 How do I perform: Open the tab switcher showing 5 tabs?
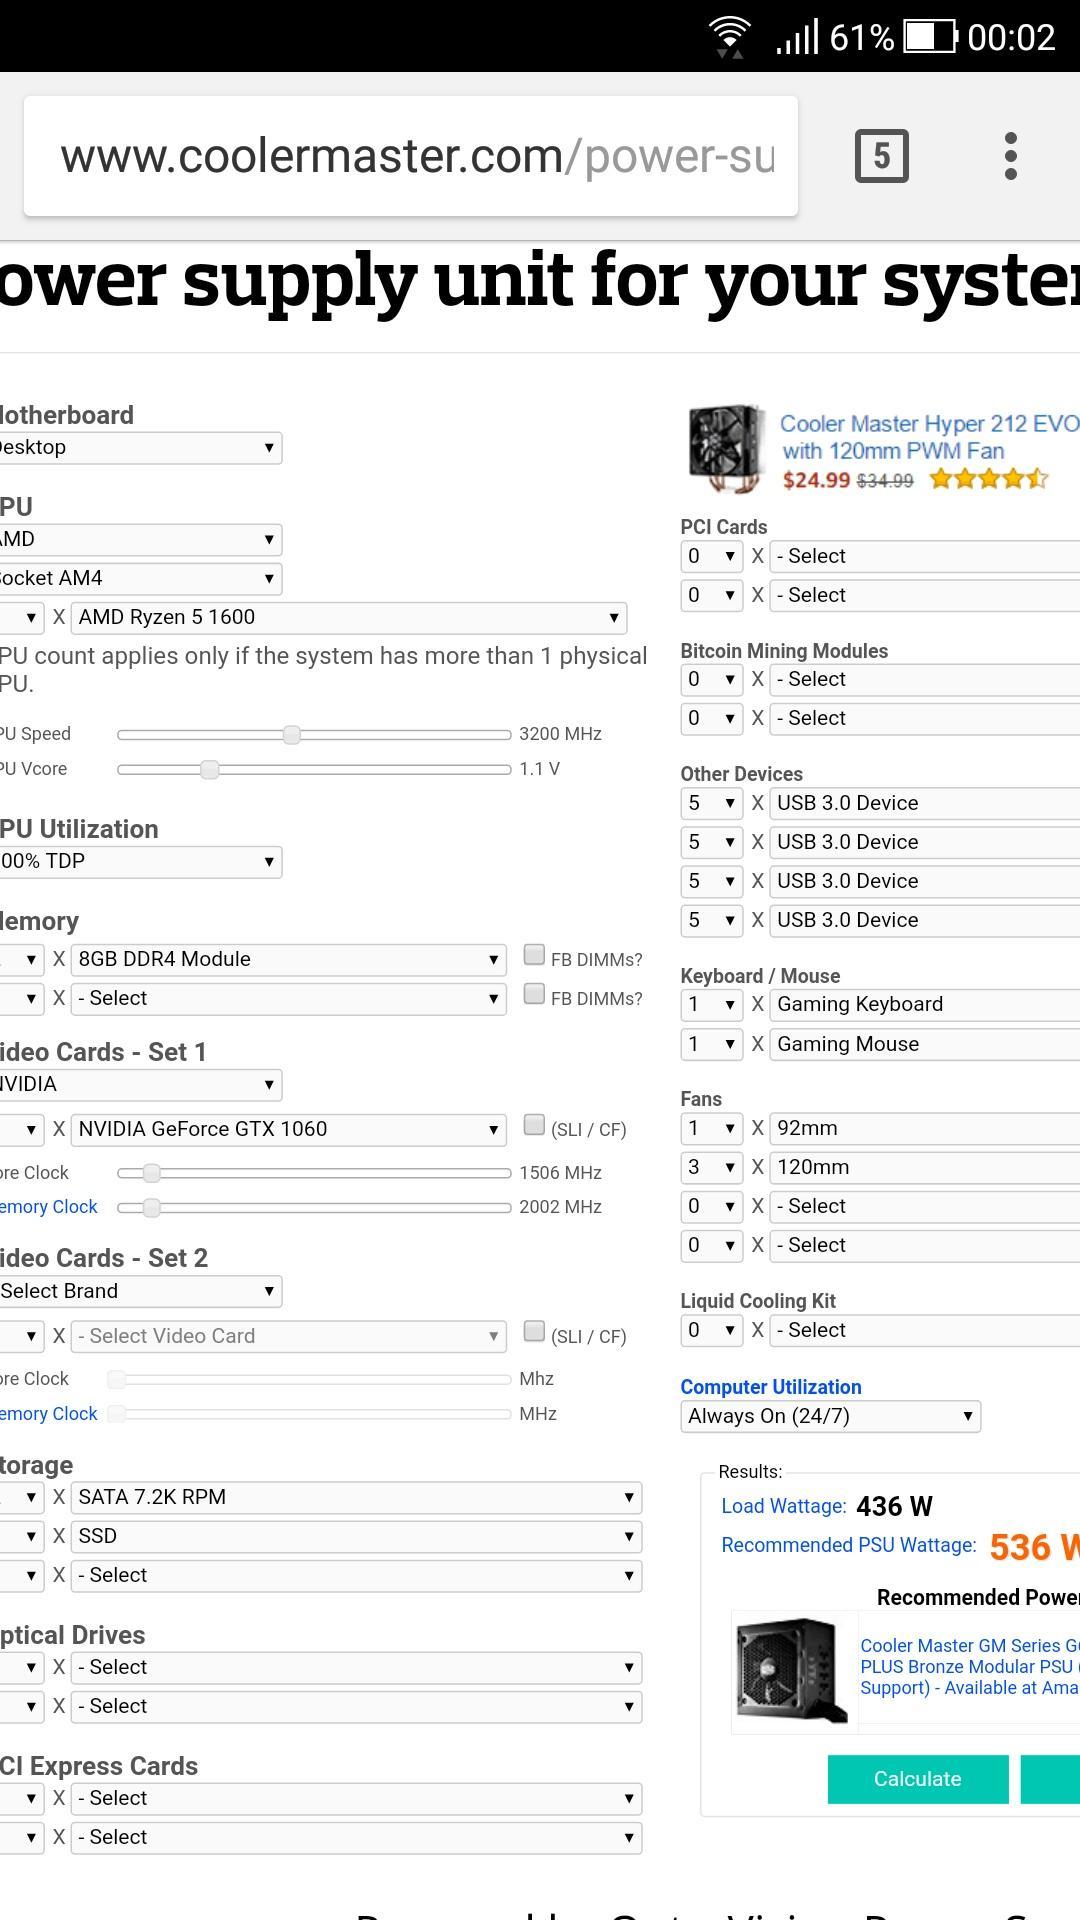[x=882, y=156]
